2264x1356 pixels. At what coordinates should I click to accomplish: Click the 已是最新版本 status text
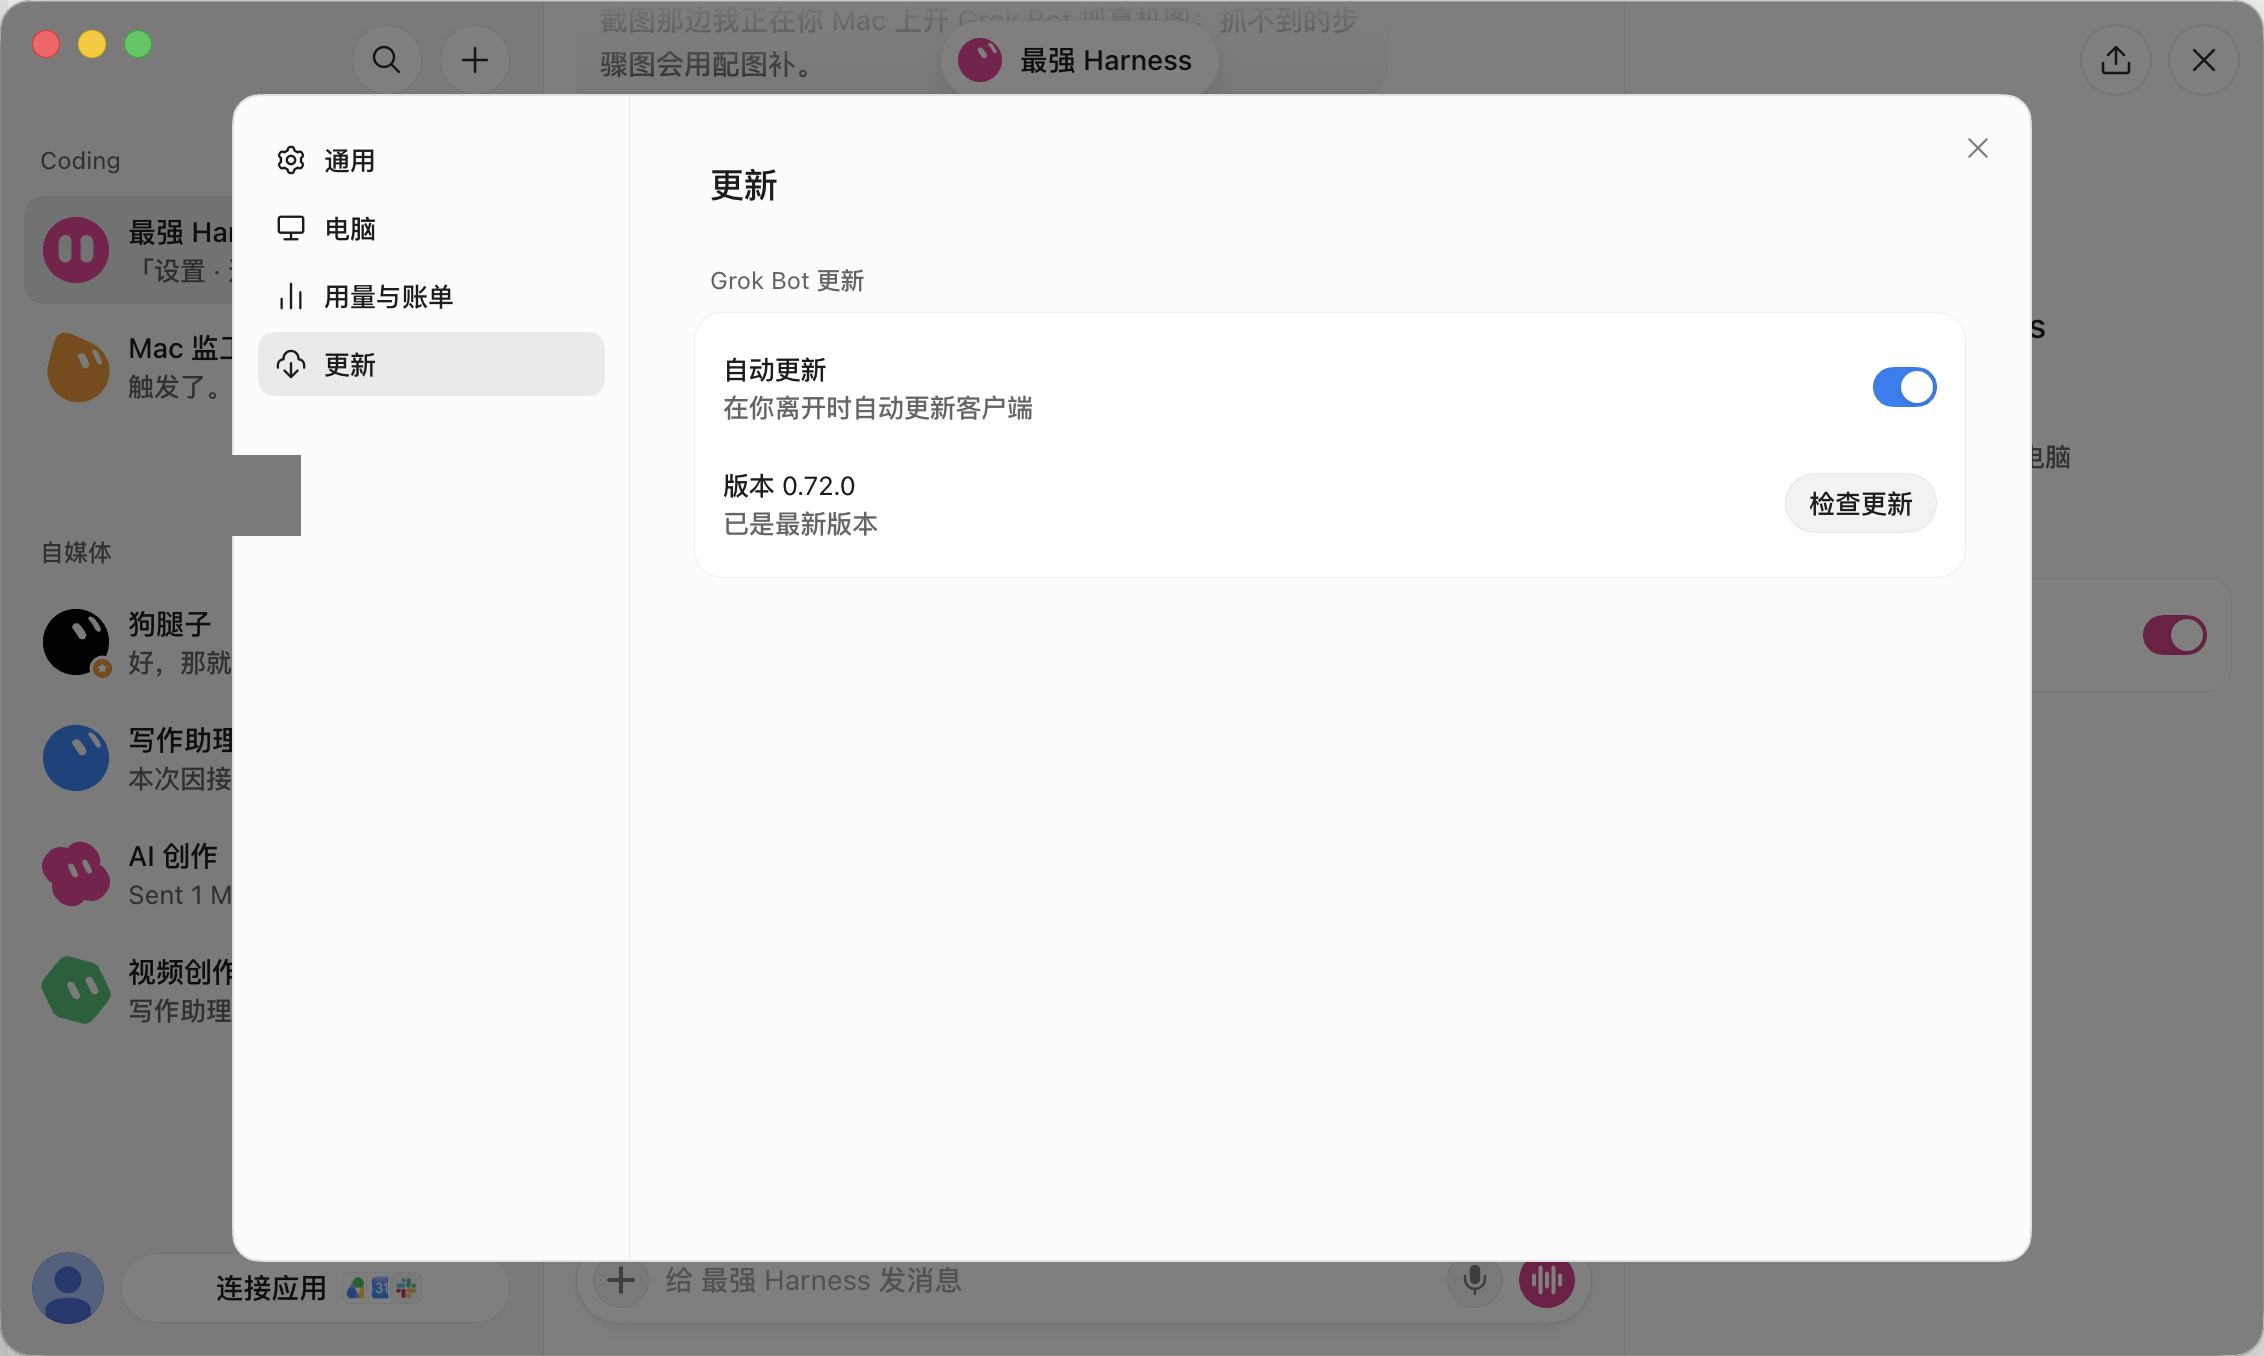(800, 524)
